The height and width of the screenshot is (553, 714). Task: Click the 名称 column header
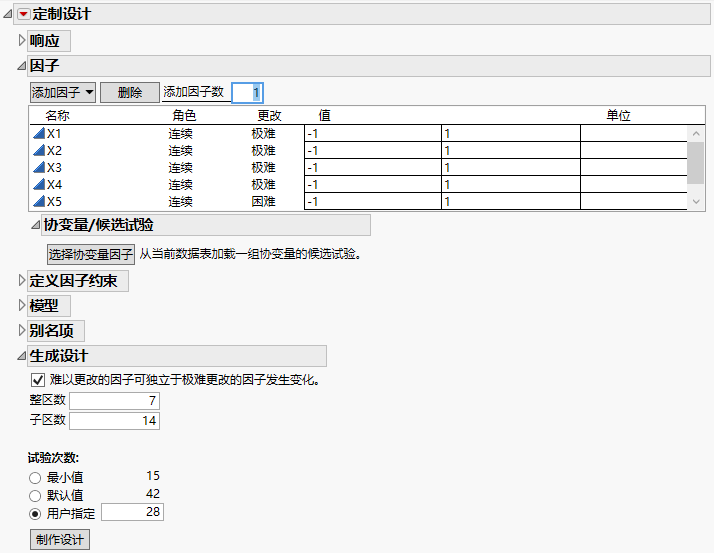pos(57,116)
